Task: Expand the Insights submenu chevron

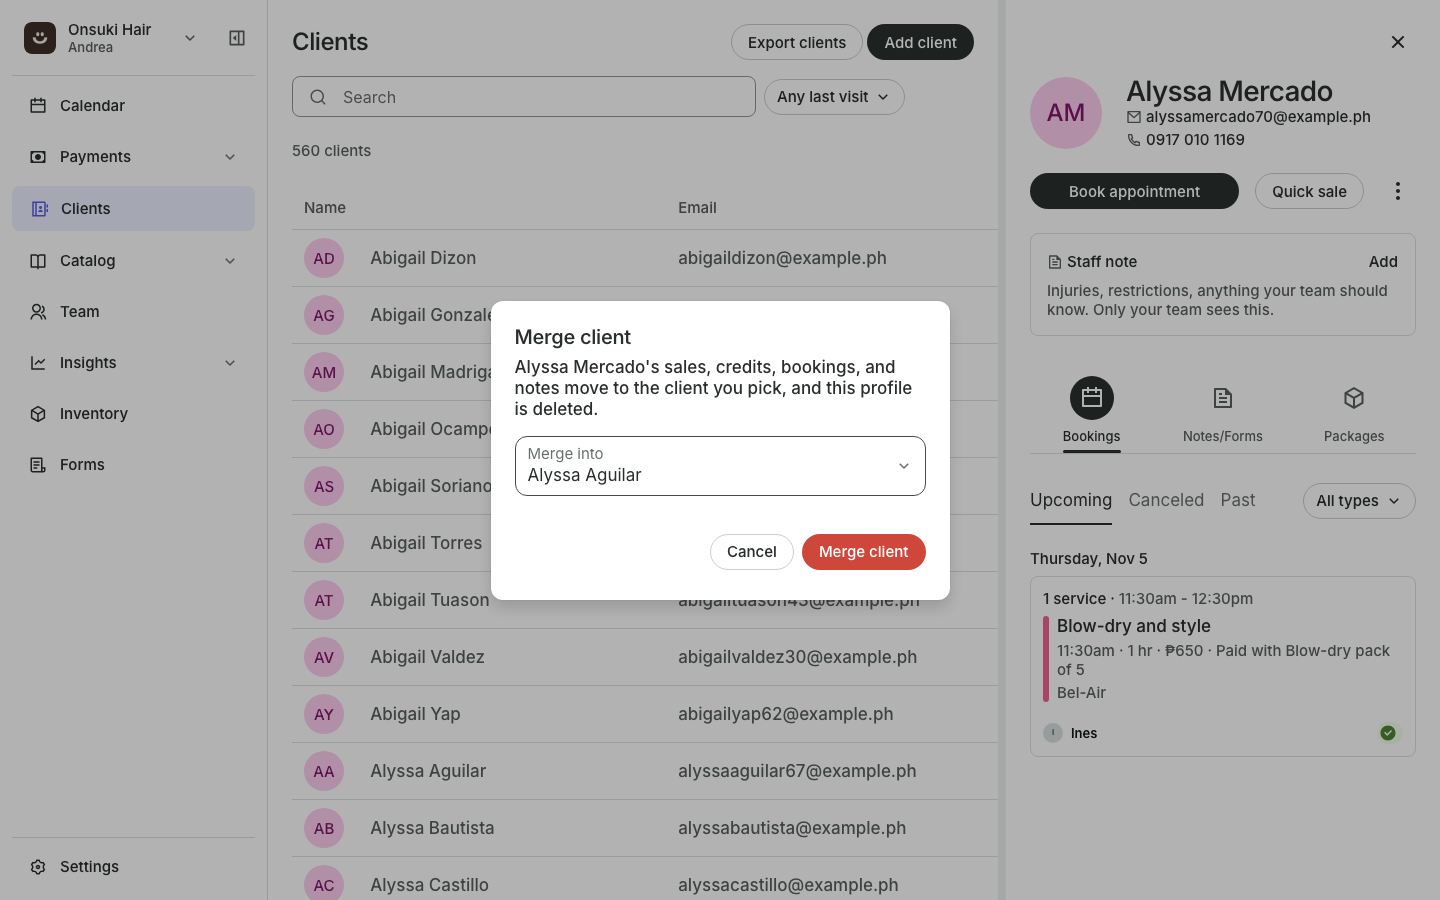Action: [230, 363]
